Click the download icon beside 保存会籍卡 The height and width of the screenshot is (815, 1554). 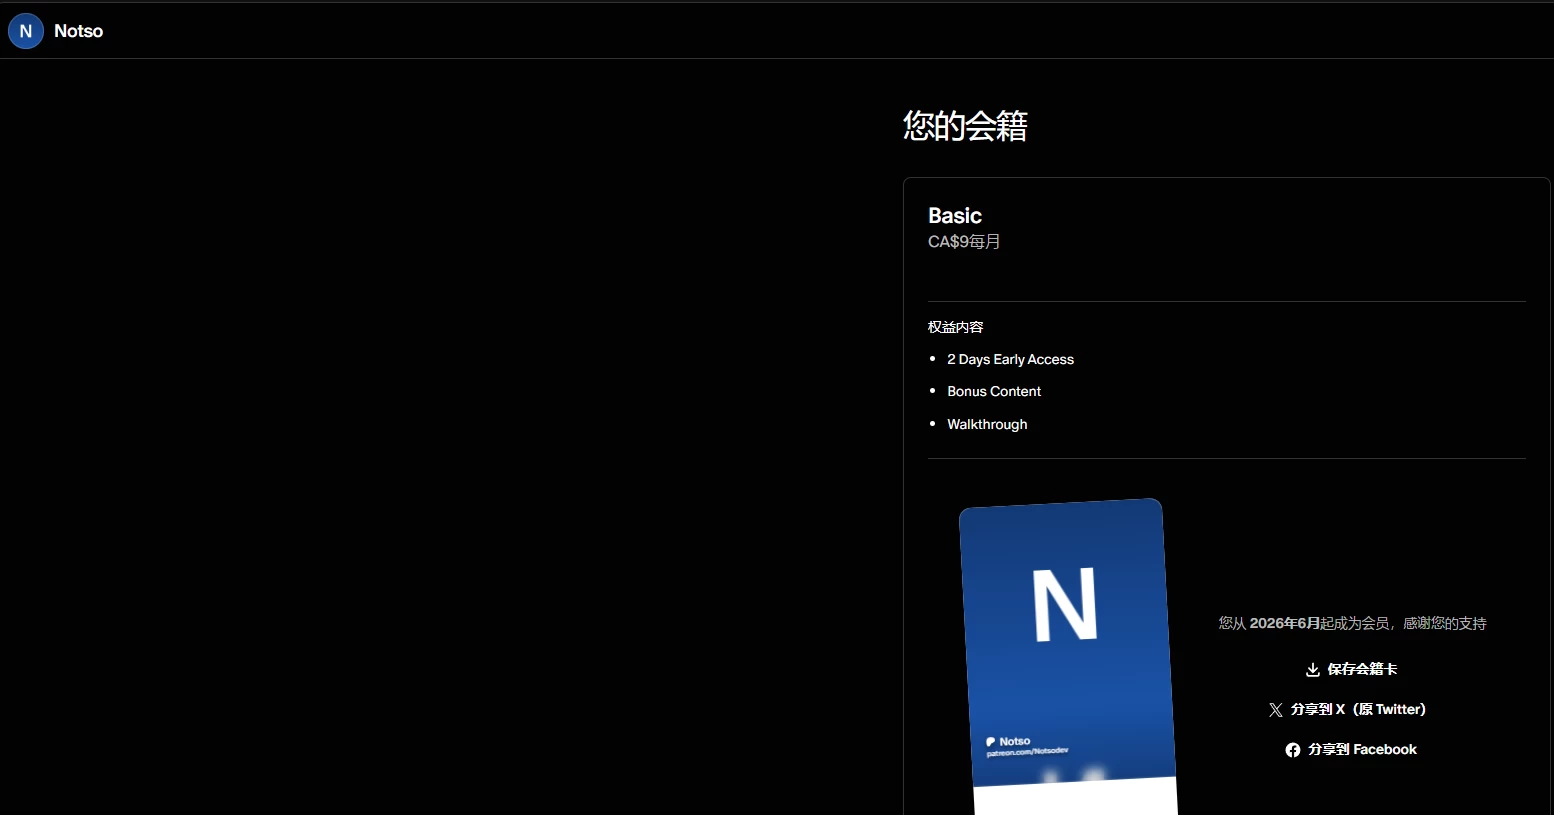[x=1313, y=669]
